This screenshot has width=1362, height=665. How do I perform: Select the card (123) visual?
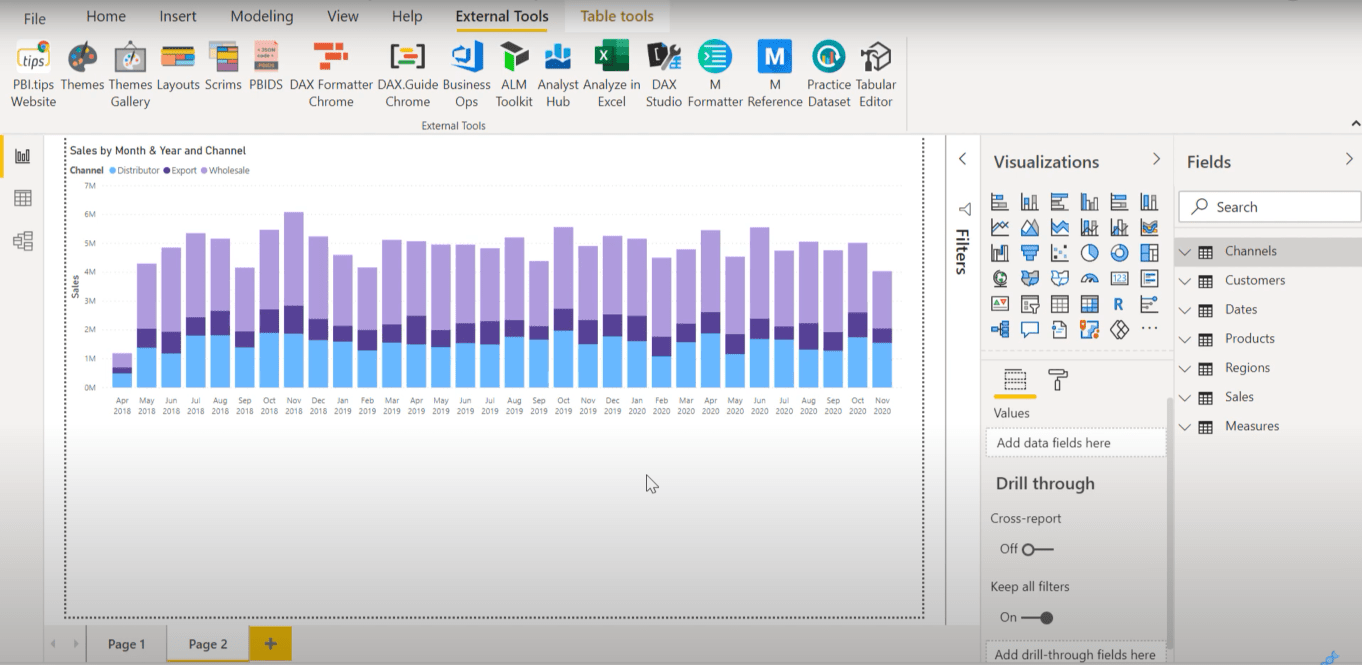click(1120, 278)
